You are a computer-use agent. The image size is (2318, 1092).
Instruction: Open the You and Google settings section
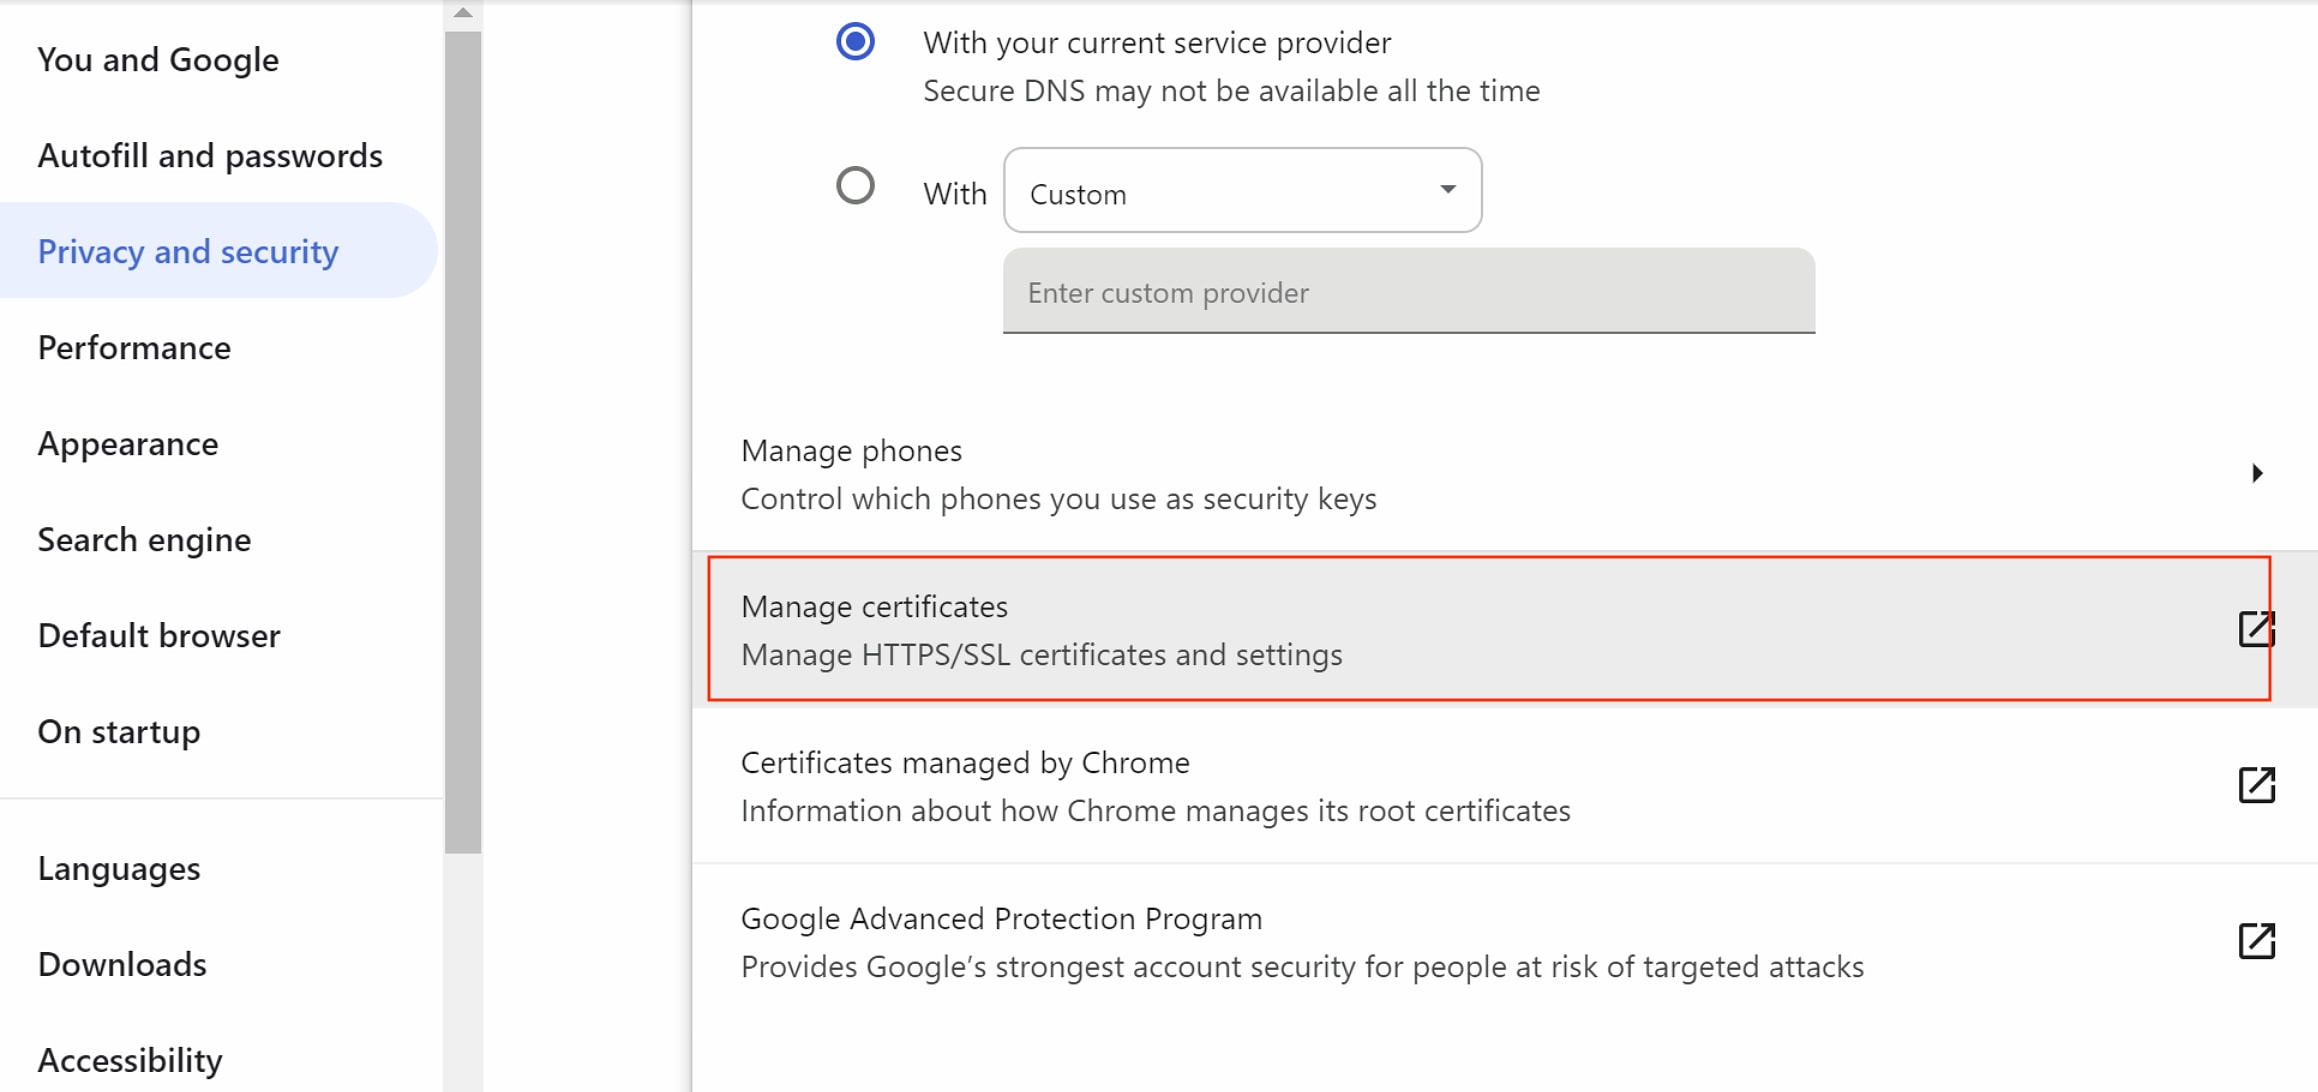158,59
